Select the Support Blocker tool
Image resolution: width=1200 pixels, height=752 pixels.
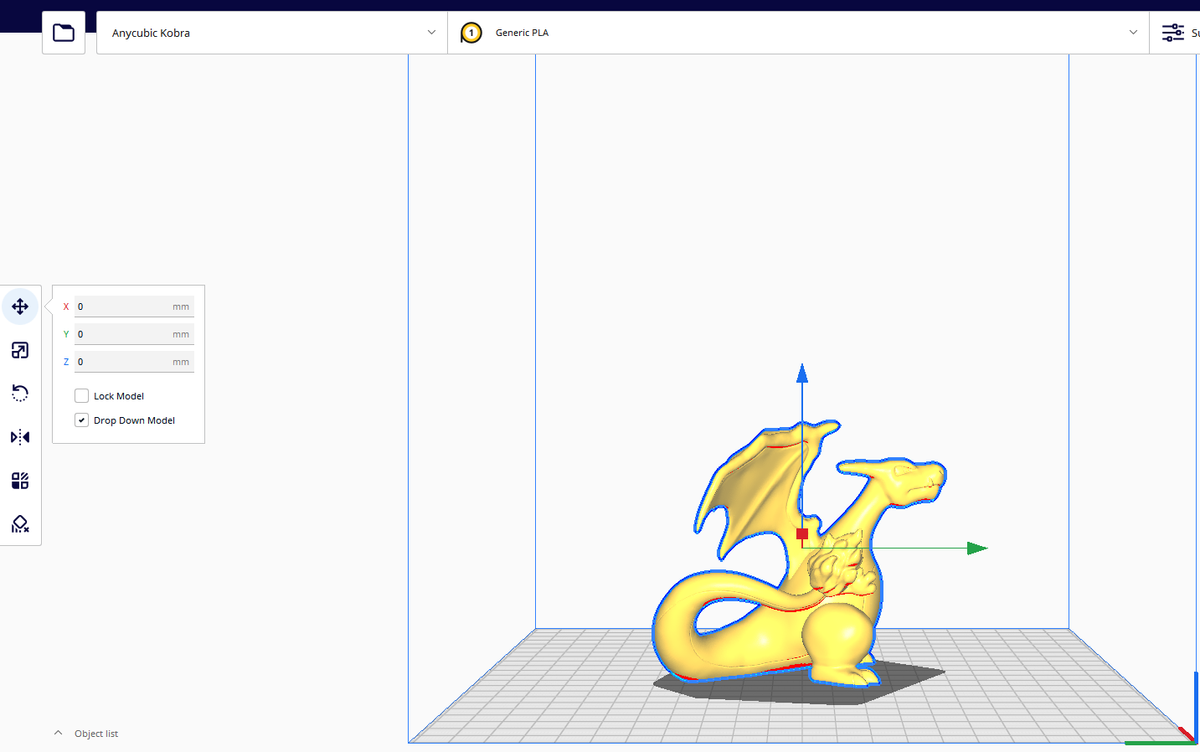20,523
